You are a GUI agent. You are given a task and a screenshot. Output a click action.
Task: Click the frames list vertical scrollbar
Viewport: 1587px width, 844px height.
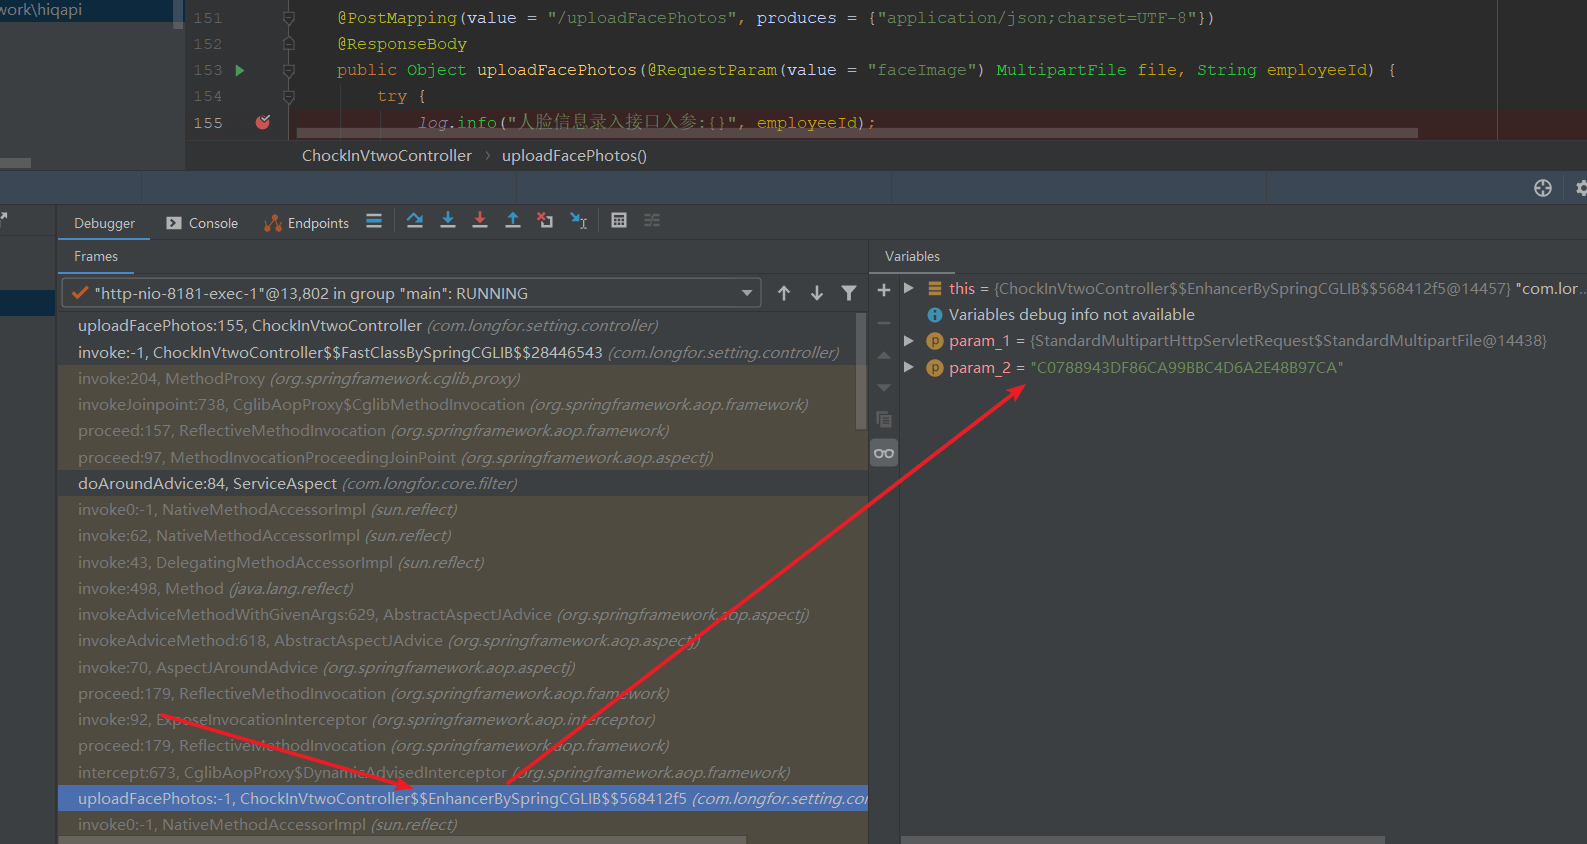tap(861, 371)
